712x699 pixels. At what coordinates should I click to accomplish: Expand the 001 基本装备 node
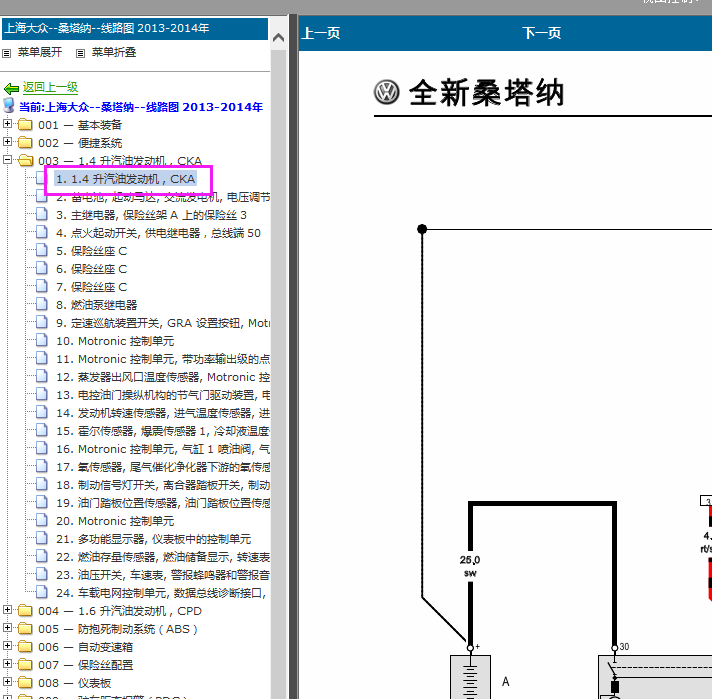click(x=7, y=124)
